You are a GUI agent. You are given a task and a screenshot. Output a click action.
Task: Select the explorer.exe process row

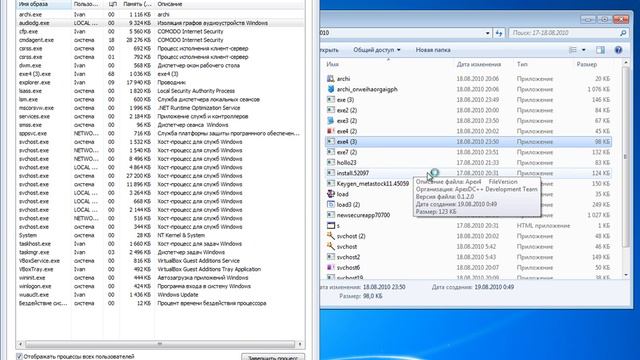(x=160, y=82)
